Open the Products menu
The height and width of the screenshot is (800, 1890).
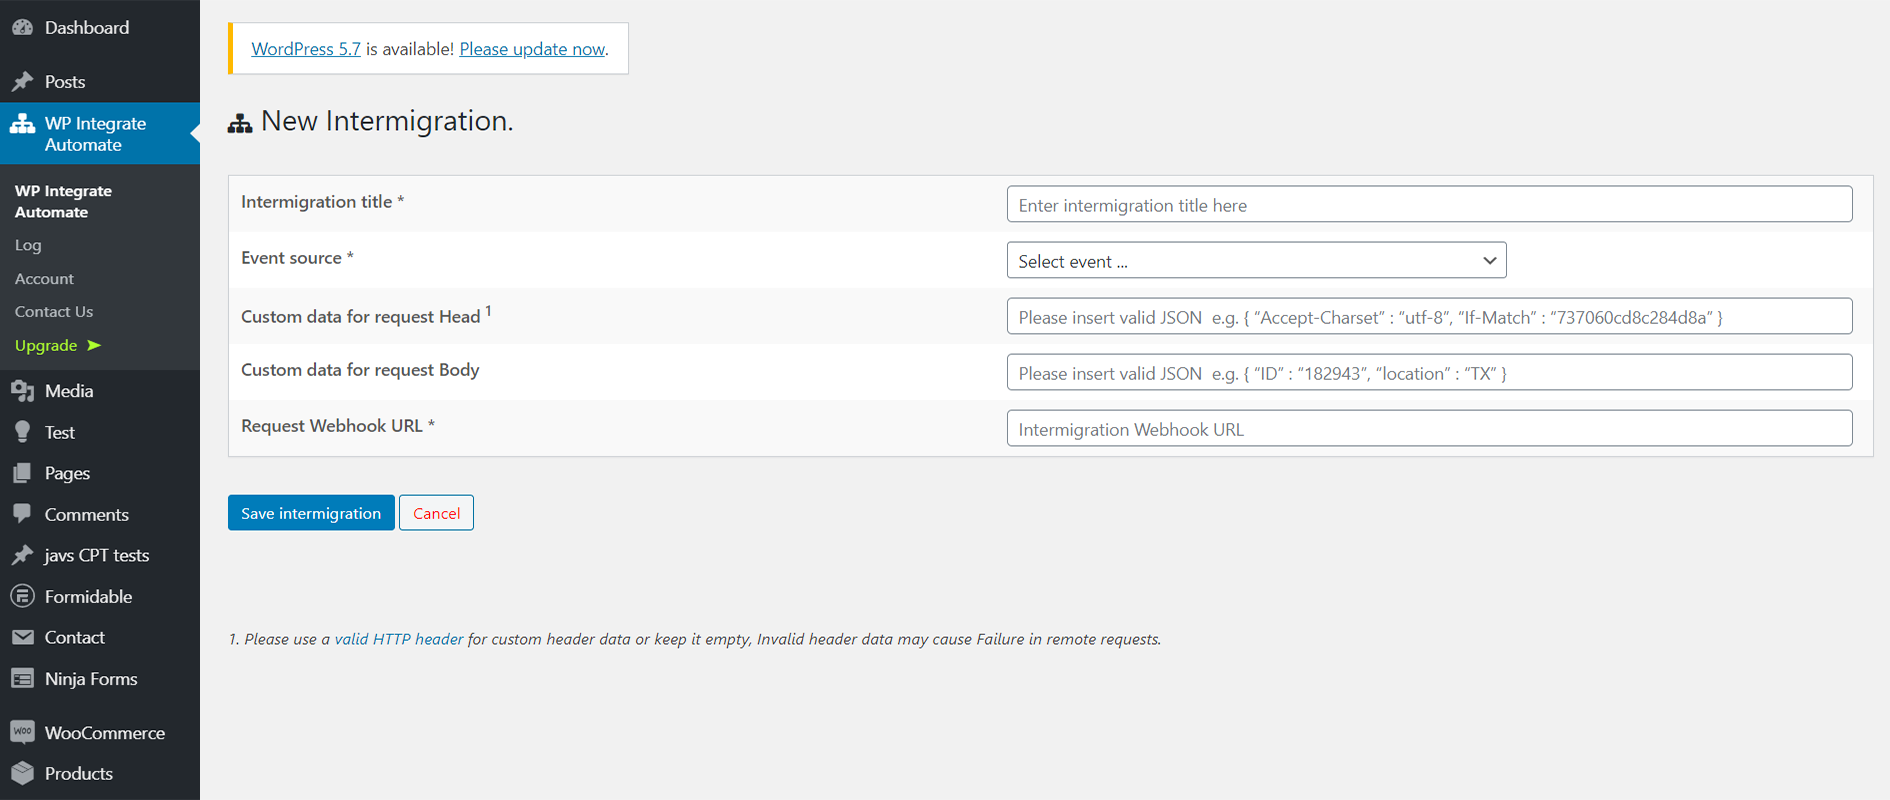point(100,773)
